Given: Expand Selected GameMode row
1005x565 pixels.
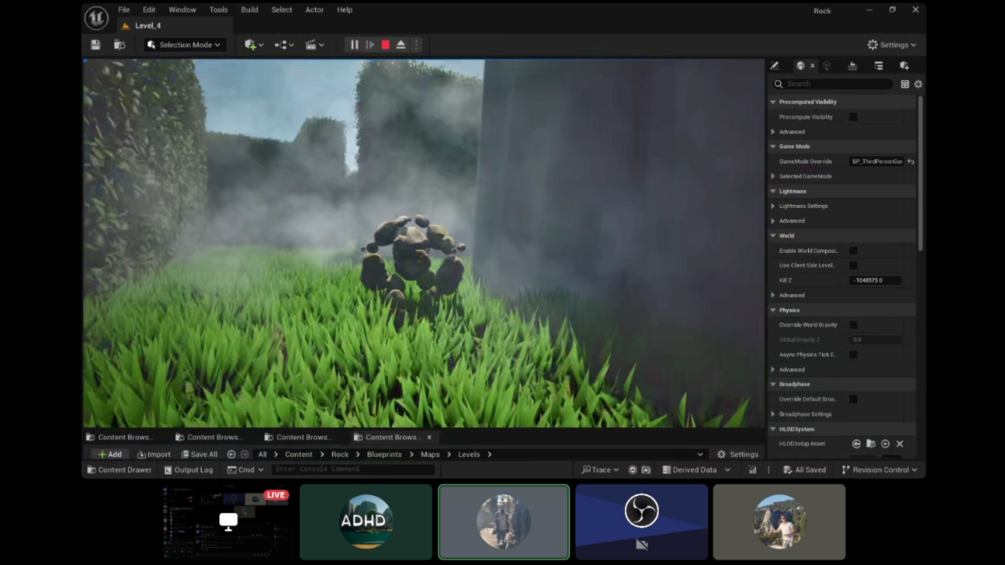Looking at the screenshot, I should (x=773, y=176).
